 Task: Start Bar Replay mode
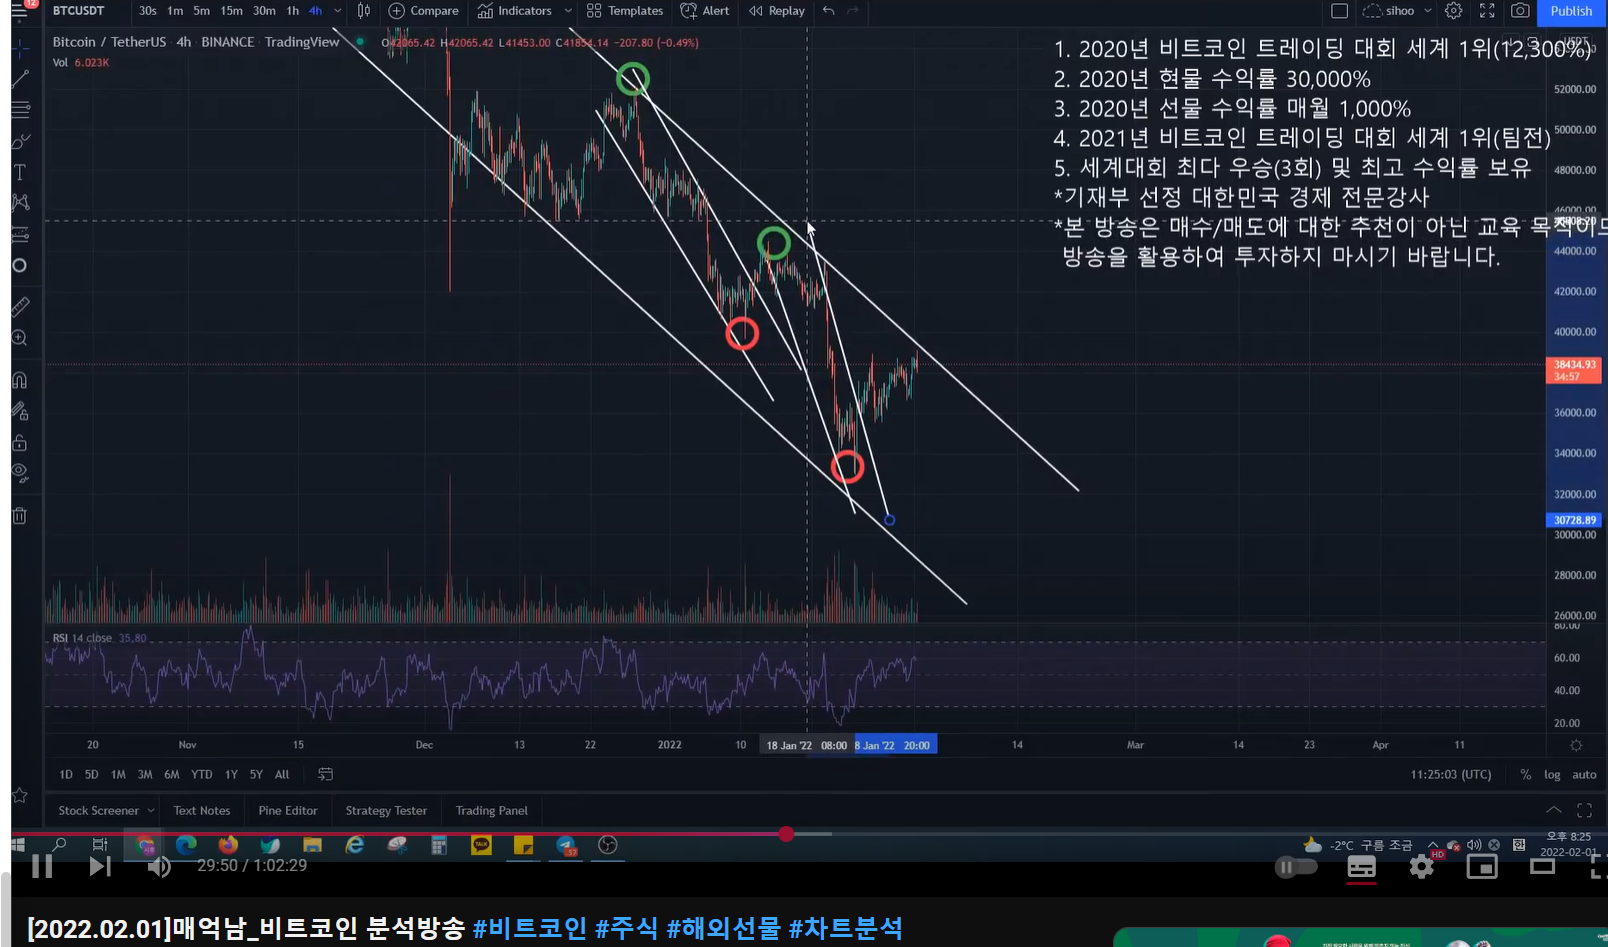777,11
